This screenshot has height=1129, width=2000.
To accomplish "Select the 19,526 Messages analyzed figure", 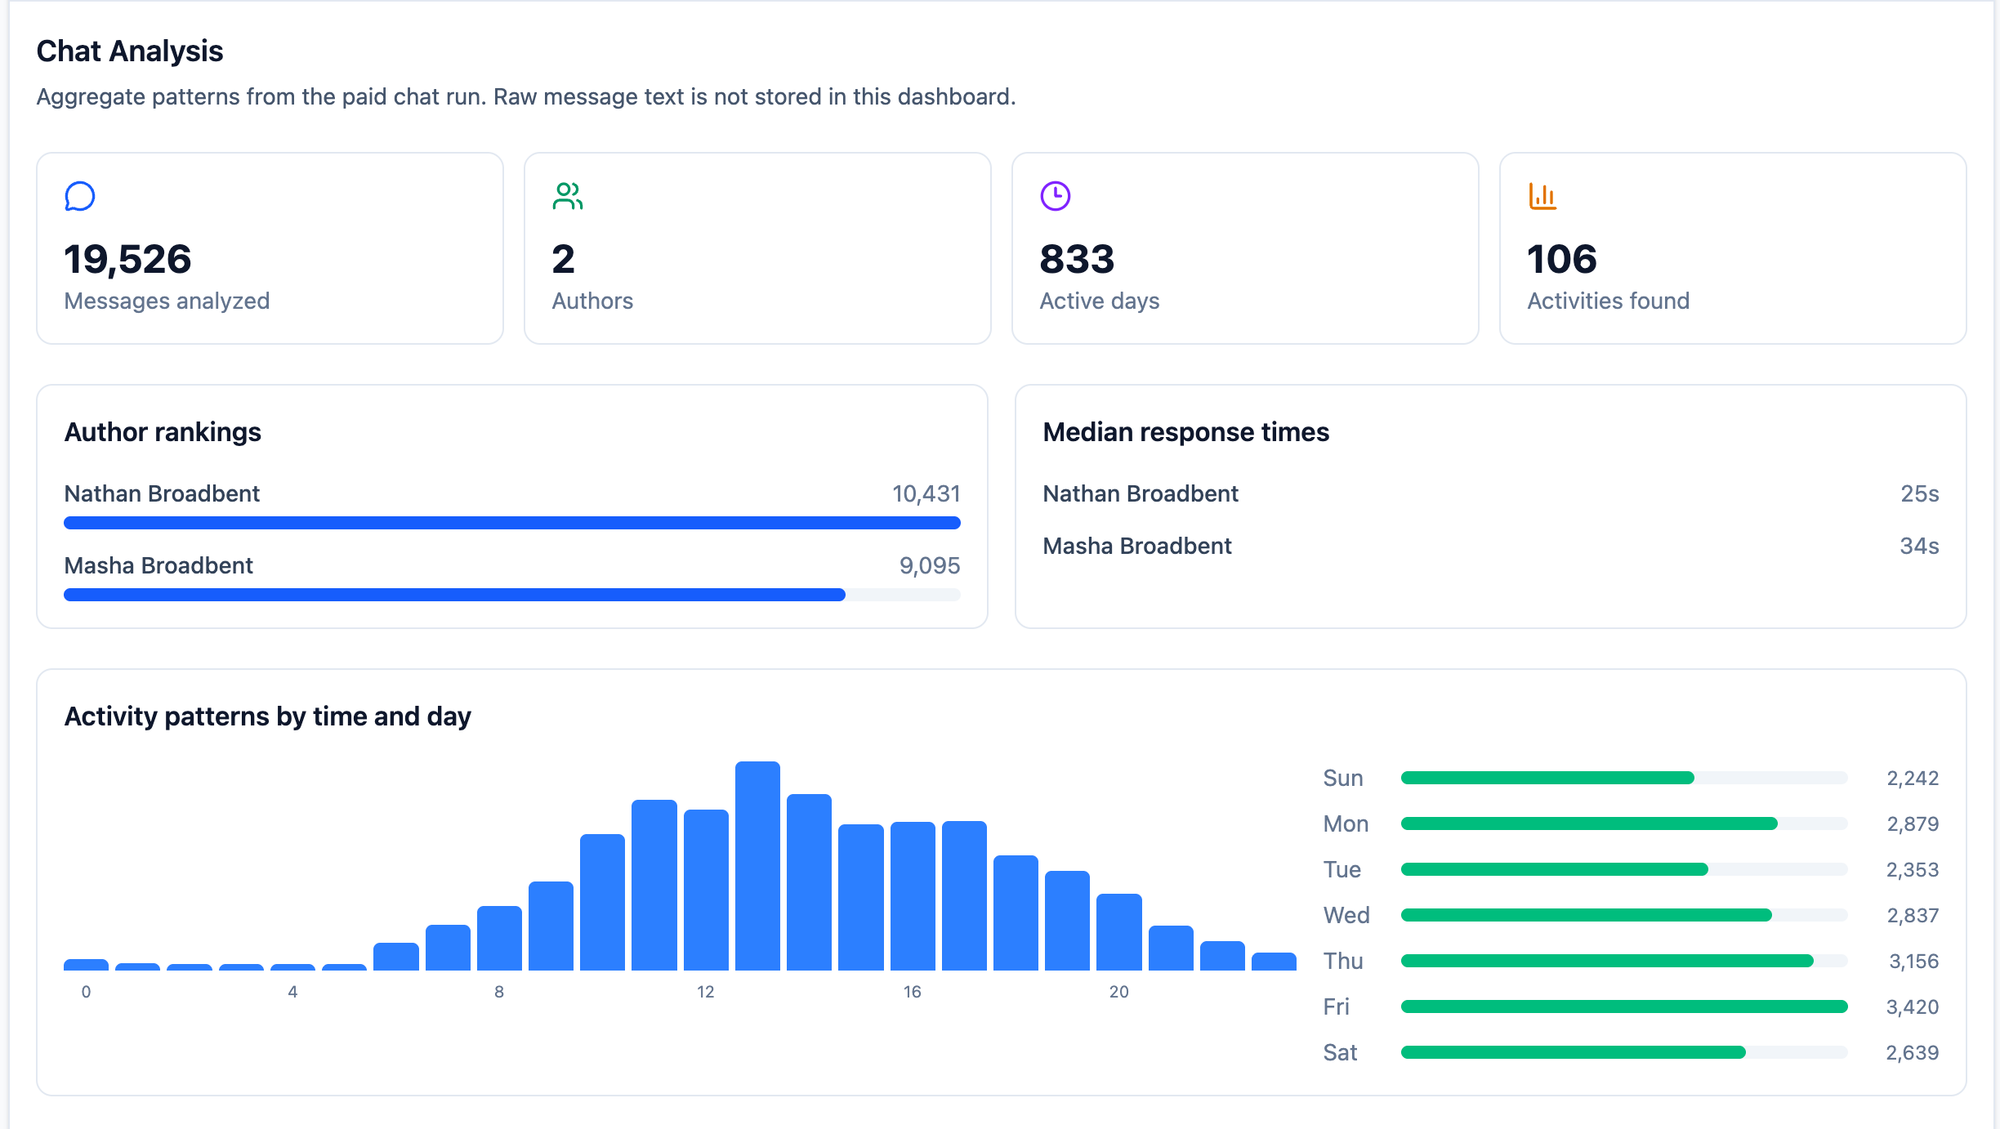I will (128, 259).
